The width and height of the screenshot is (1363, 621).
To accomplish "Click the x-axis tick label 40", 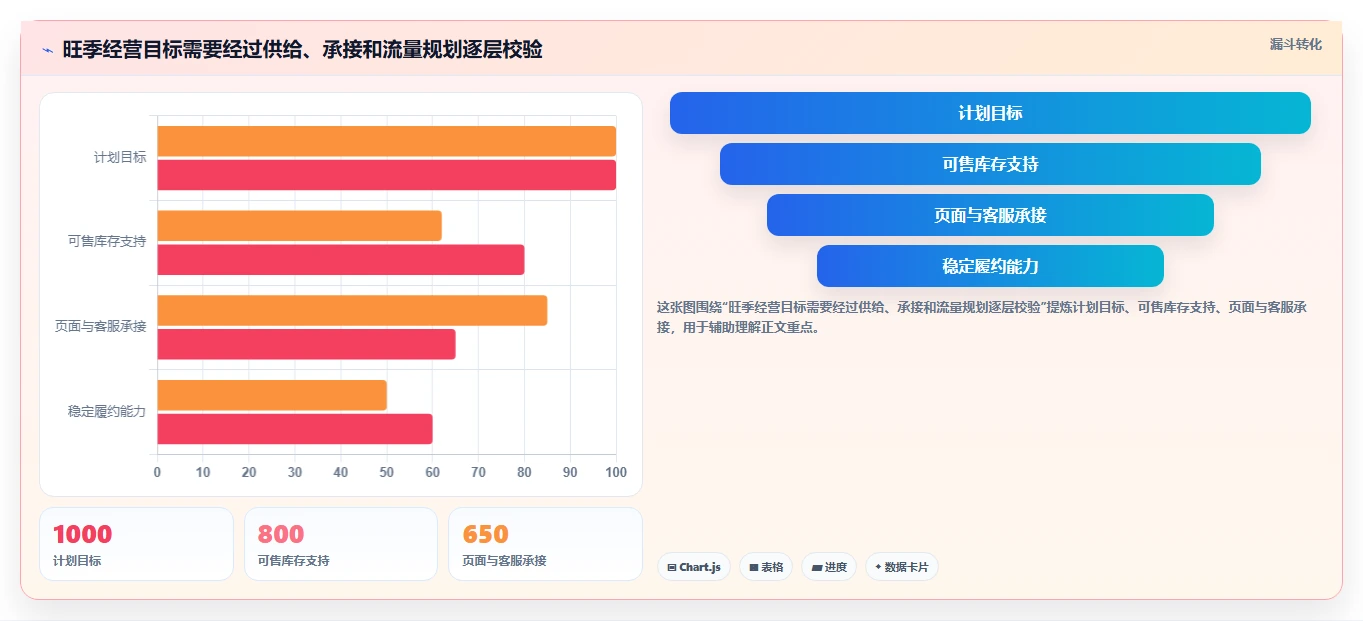I will [341, 472].
